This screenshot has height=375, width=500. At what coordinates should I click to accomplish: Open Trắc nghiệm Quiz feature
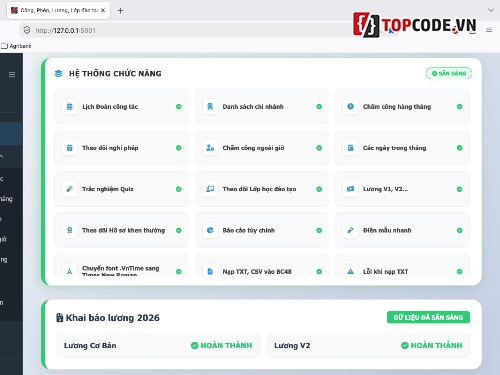point(121,189)
